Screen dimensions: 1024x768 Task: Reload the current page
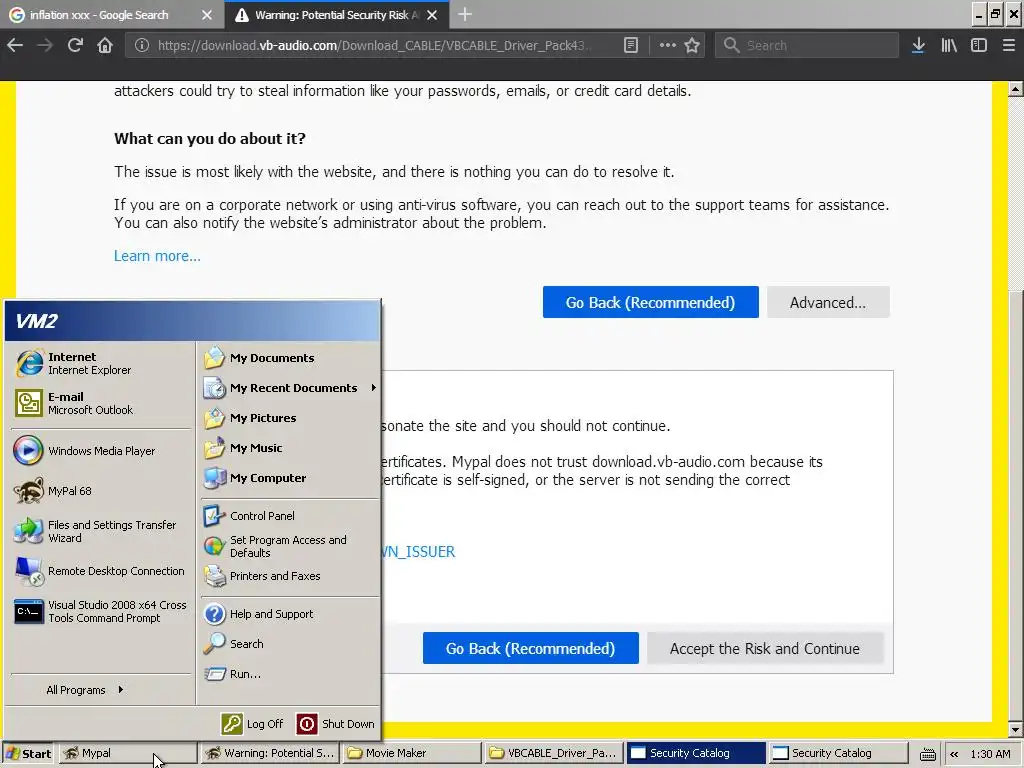tap(75, 45)
